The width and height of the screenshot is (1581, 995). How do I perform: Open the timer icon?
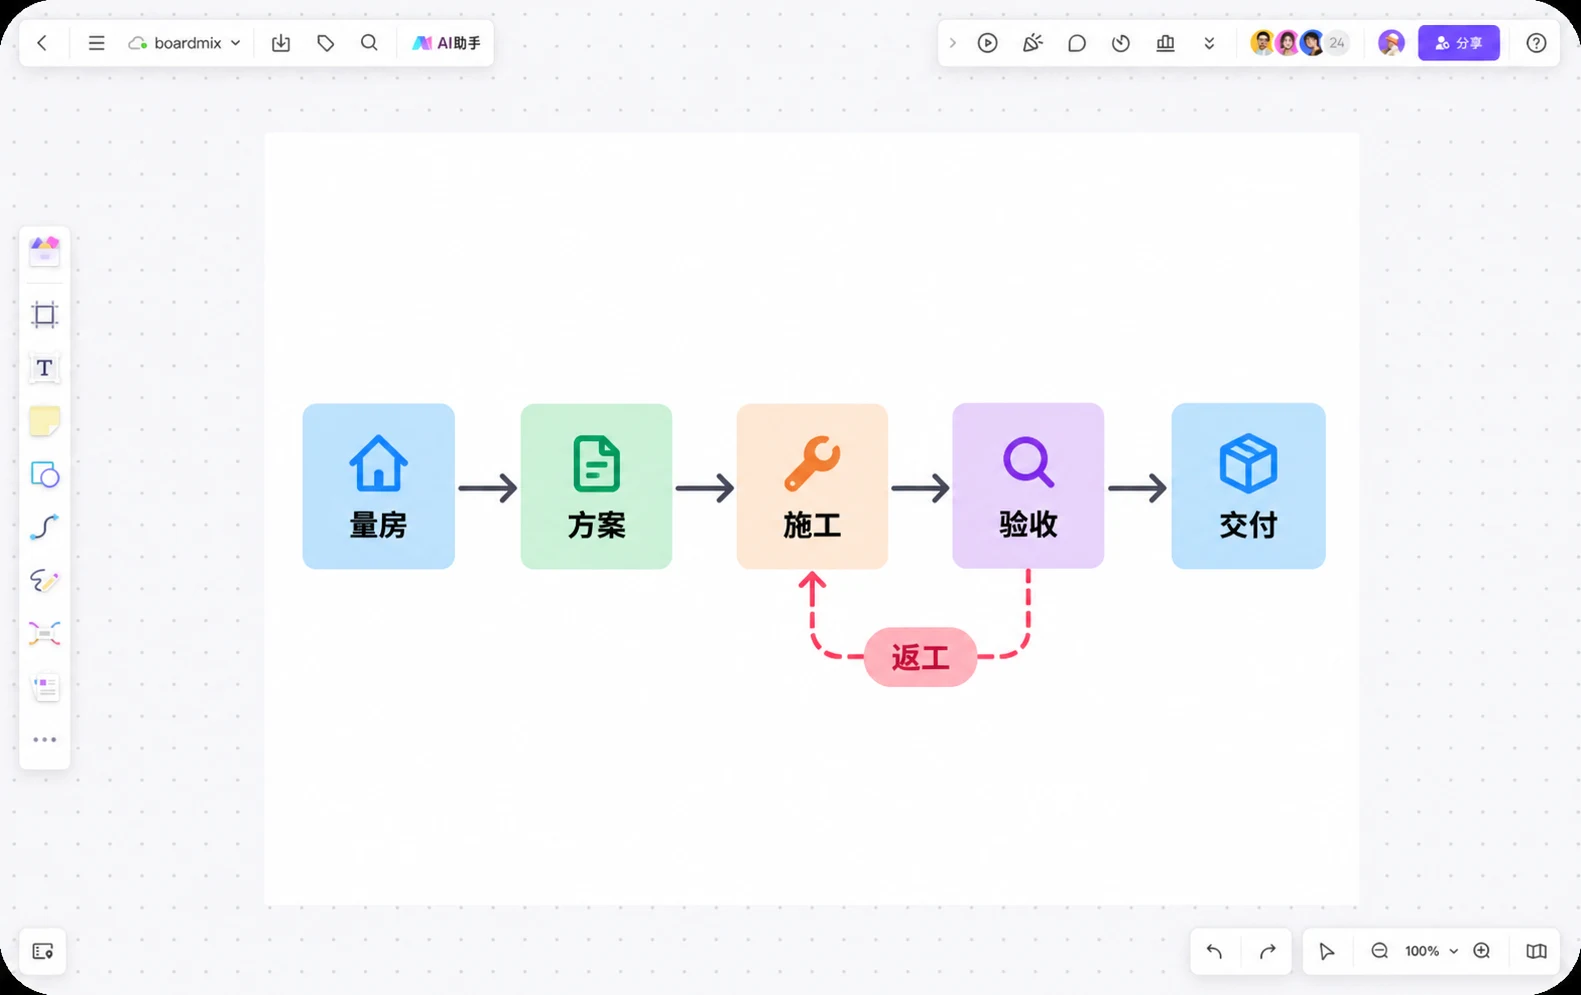pyautogui.click(x=1121, y=43)
